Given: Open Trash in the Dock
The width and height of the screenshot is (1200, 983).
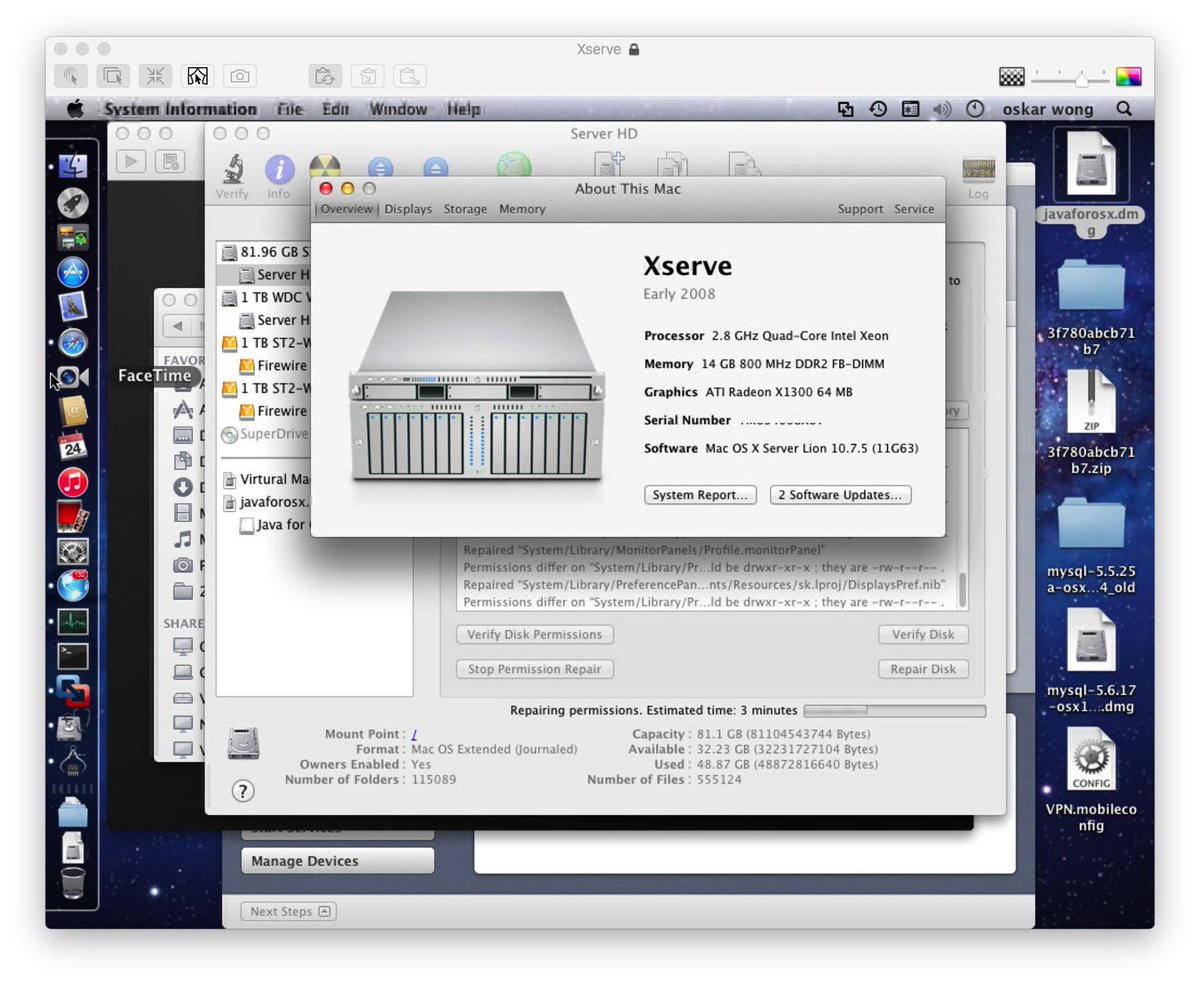Looking at the screenshot, I should click(x=73, y=883).
